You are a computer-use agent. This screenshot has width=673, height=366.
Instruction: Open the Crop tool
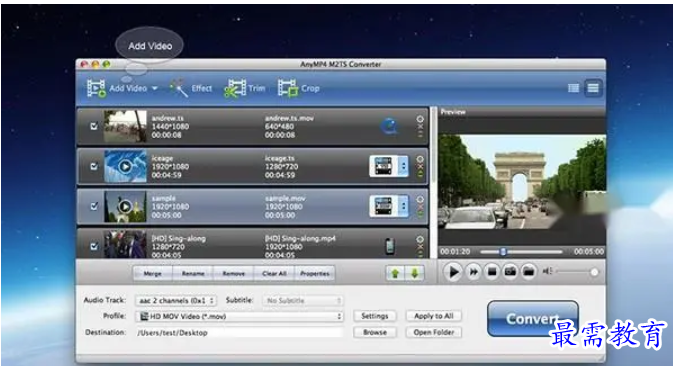tap(288, 88)
